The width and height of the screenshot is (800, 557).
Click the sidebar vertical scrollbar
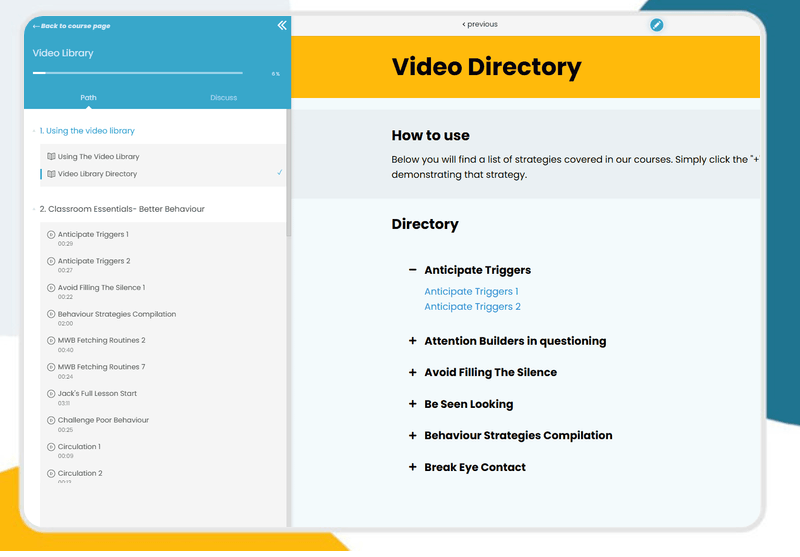pos(288,173)
